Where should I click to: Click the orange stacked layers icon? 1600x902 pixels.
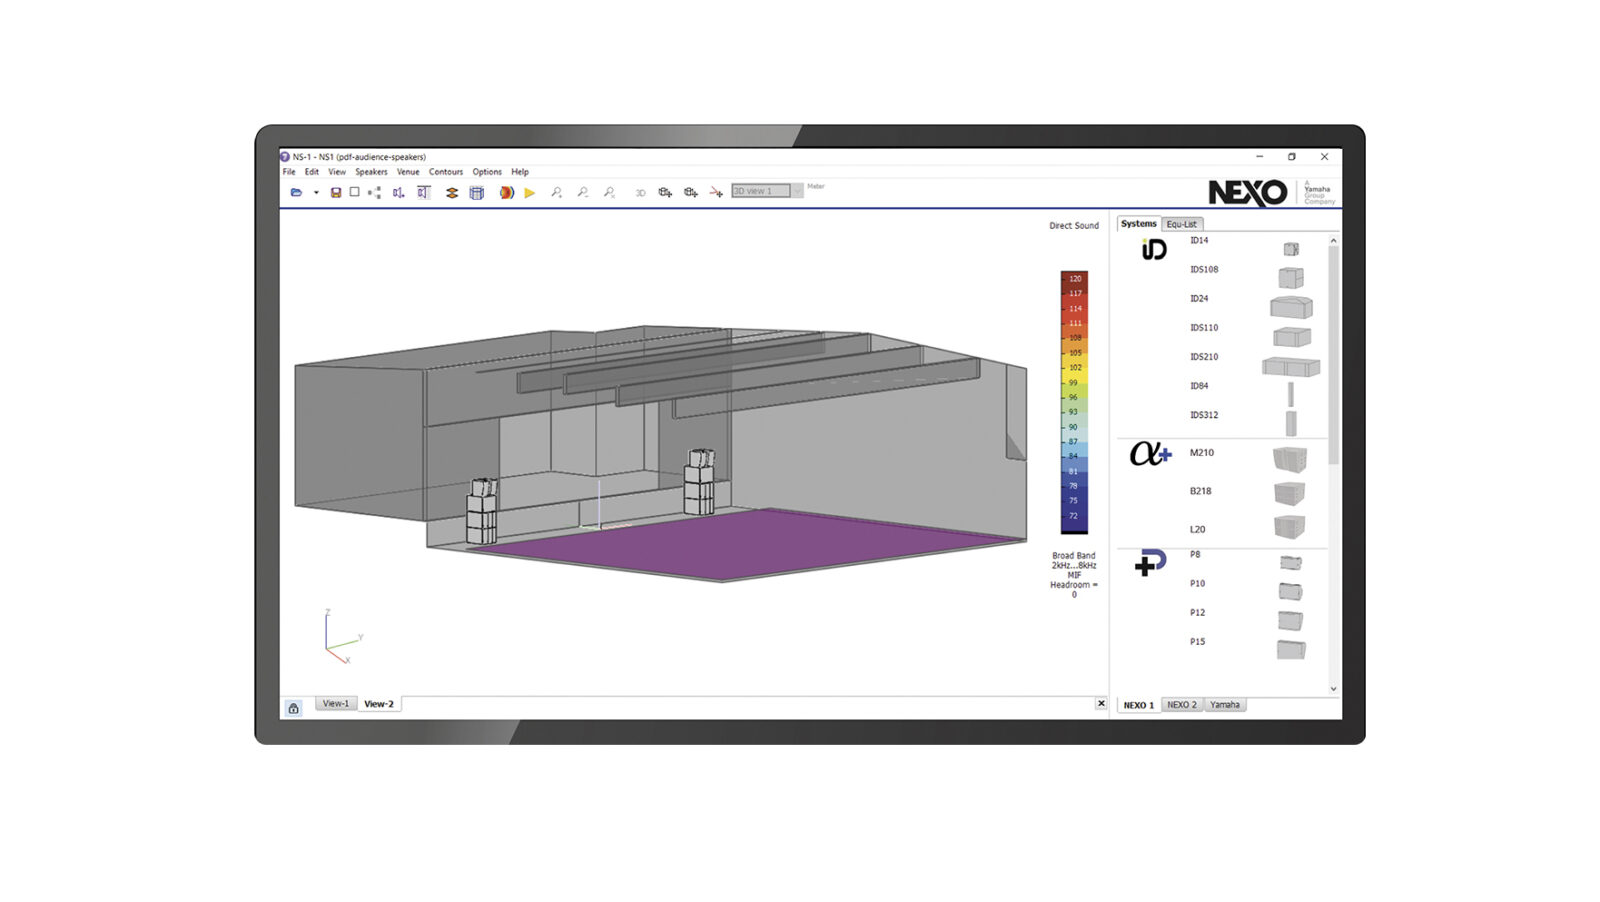452,192
